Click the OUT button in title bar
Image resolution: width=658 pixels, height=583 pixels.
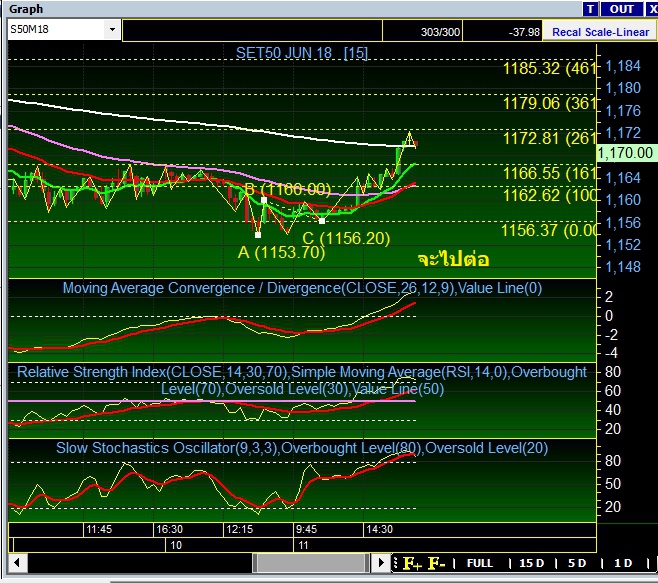621,9
